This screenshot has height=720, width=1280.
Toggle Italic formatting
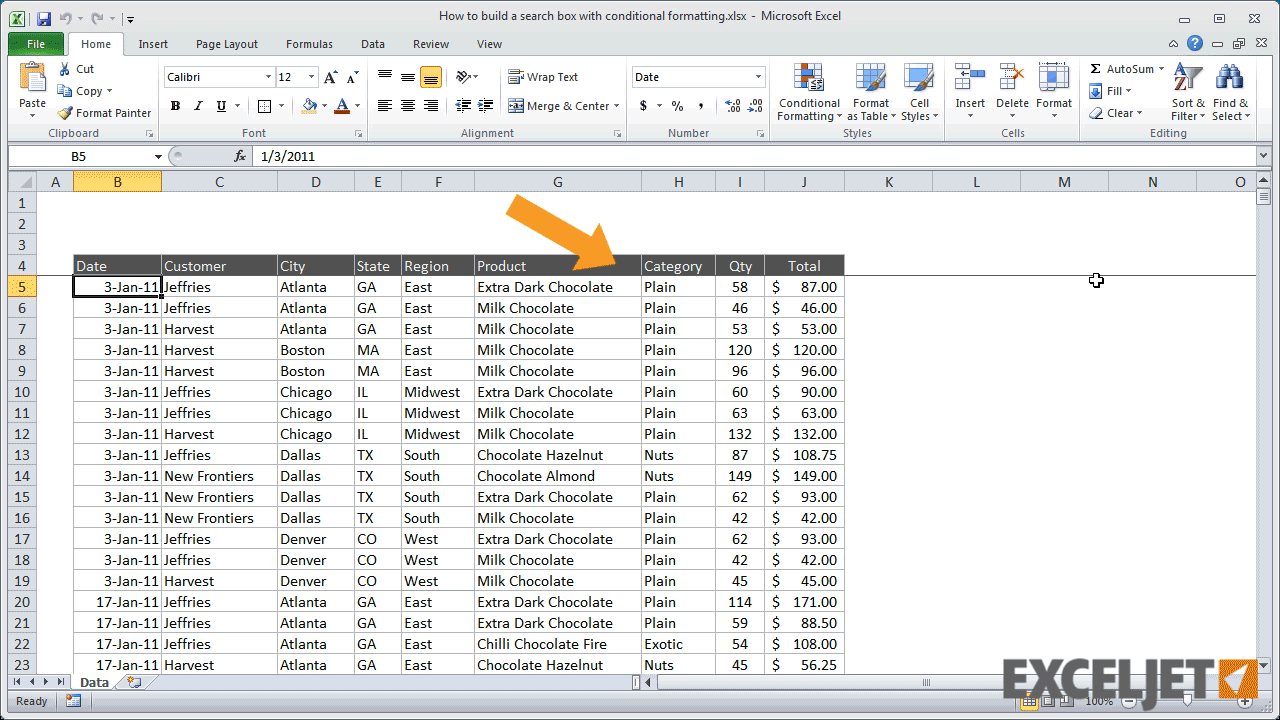(x=198, y=106)
